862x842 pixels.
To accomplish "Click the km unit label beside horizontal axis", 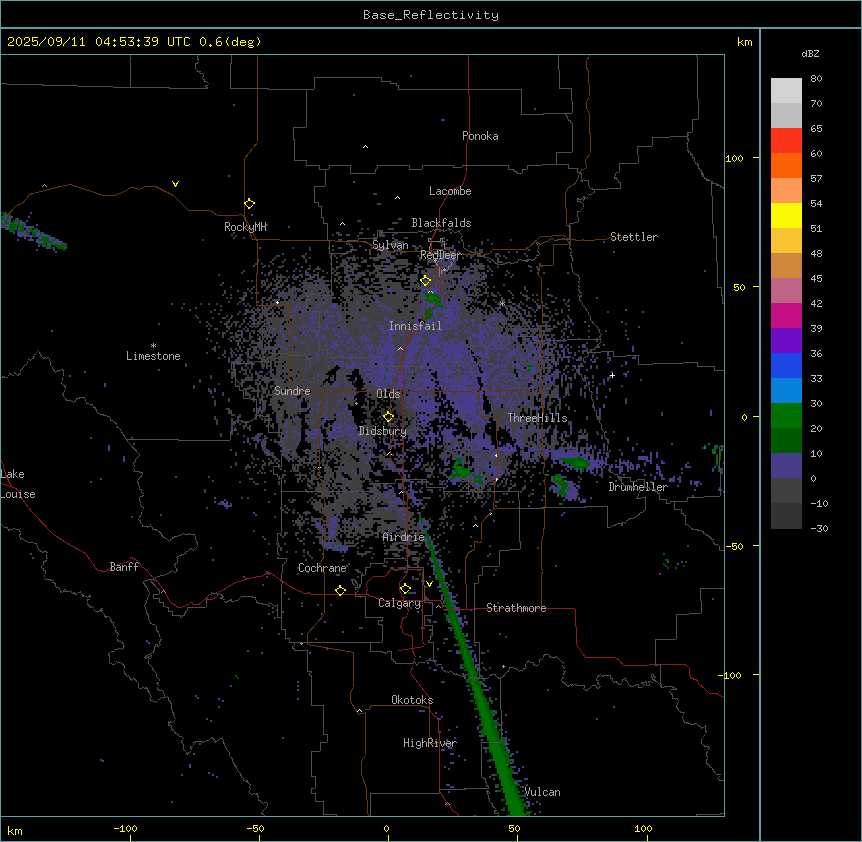I will click(x=15, y=831).
